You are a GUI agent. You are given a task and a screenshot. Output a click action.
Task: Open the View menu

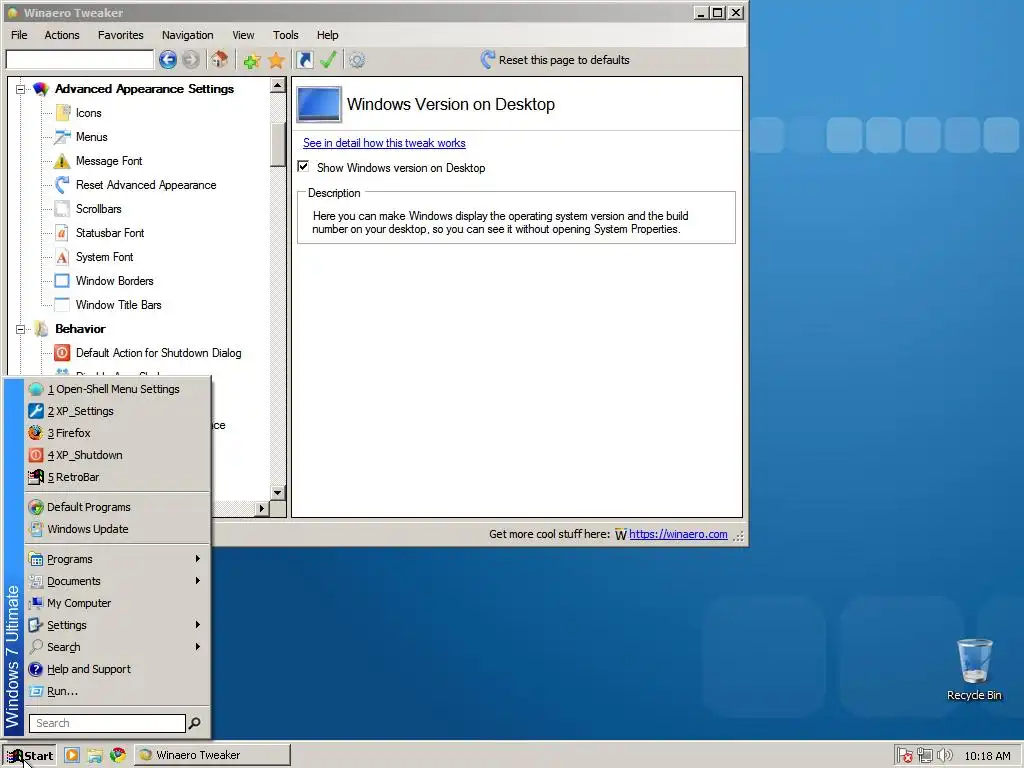[x=243, y=35]
